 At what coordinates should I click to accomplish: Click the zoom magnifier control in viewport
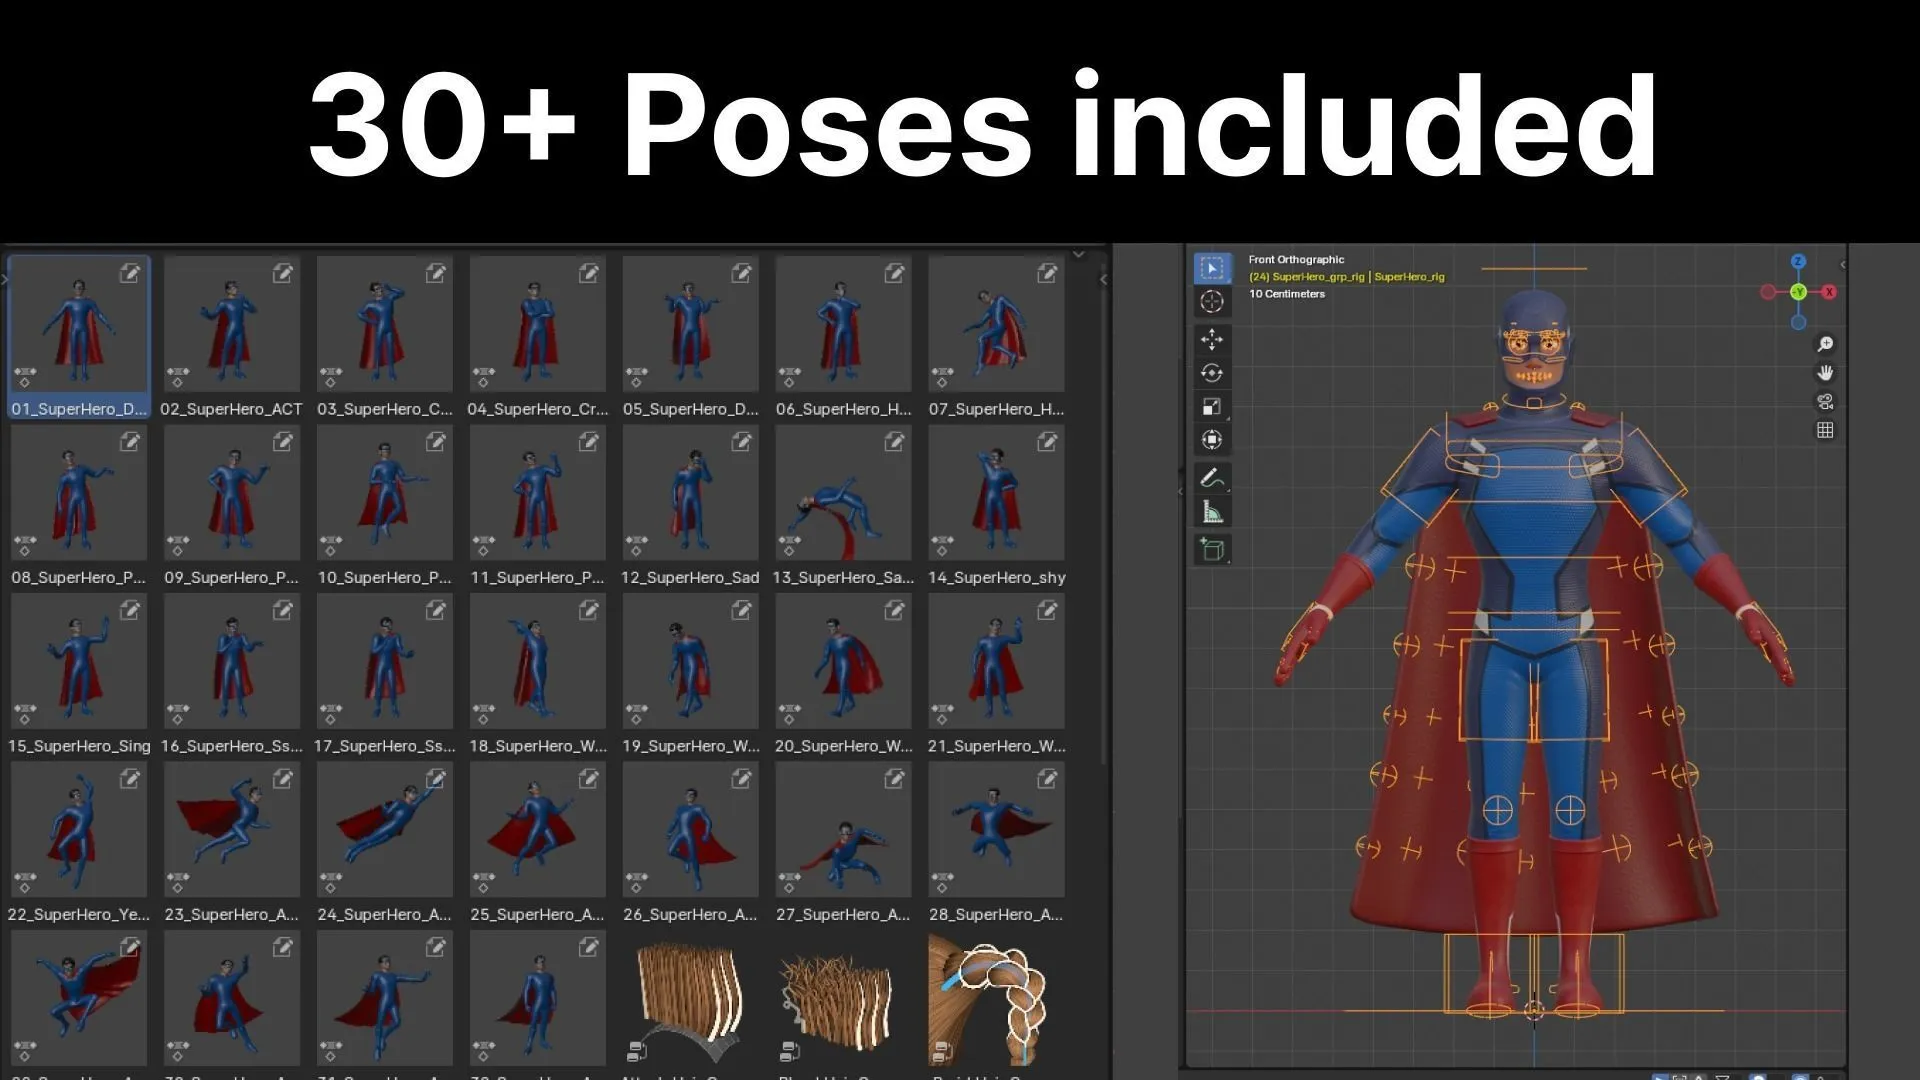coord(1825,344)
